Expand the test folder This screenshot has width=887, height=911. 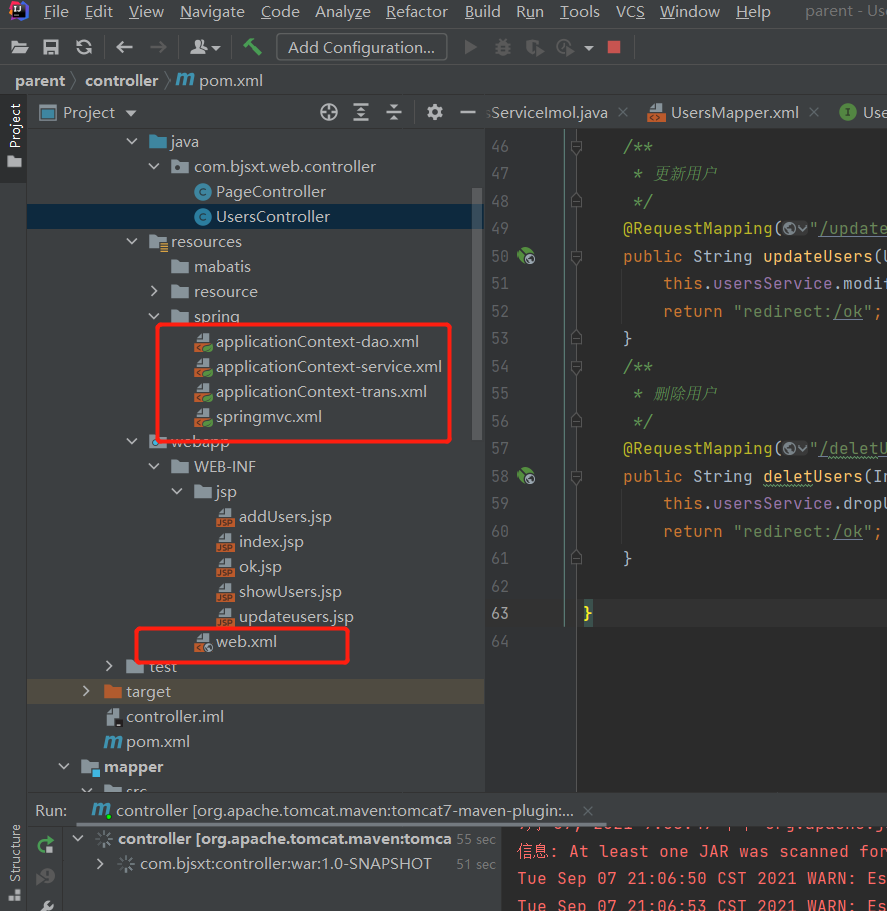[x=109, y=666]
